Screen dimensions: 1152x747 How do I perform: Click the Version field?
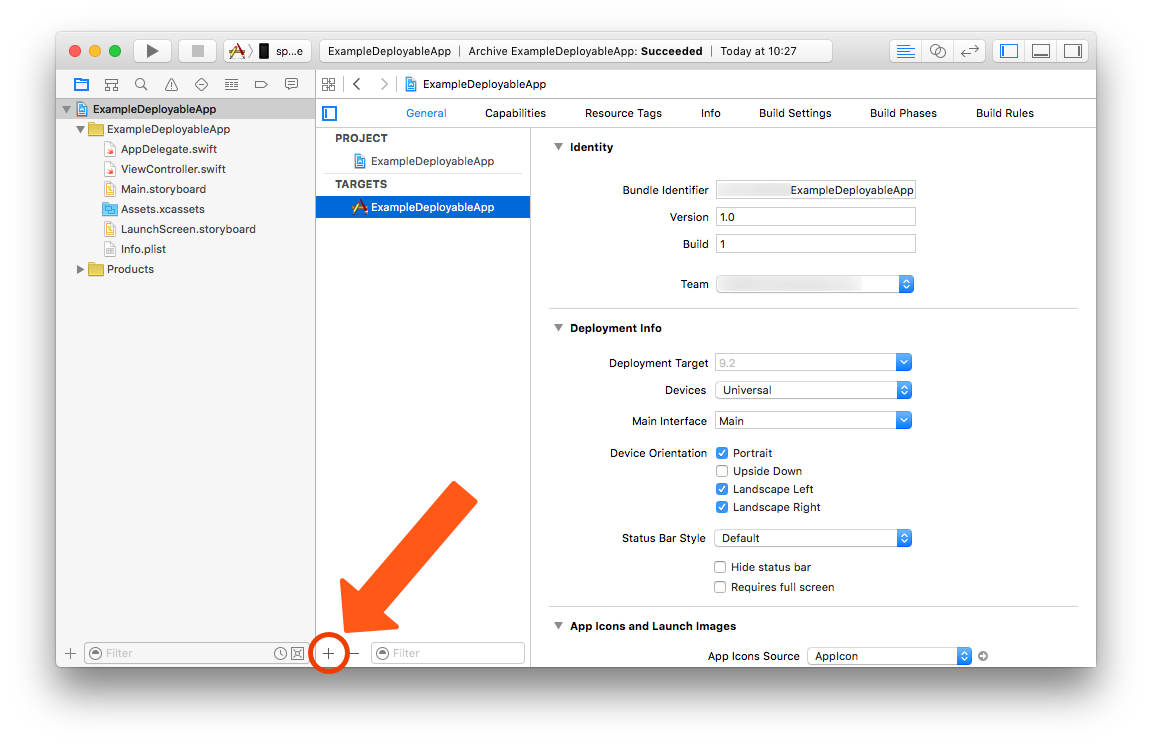pyautogui.click(x=816, y=217)
